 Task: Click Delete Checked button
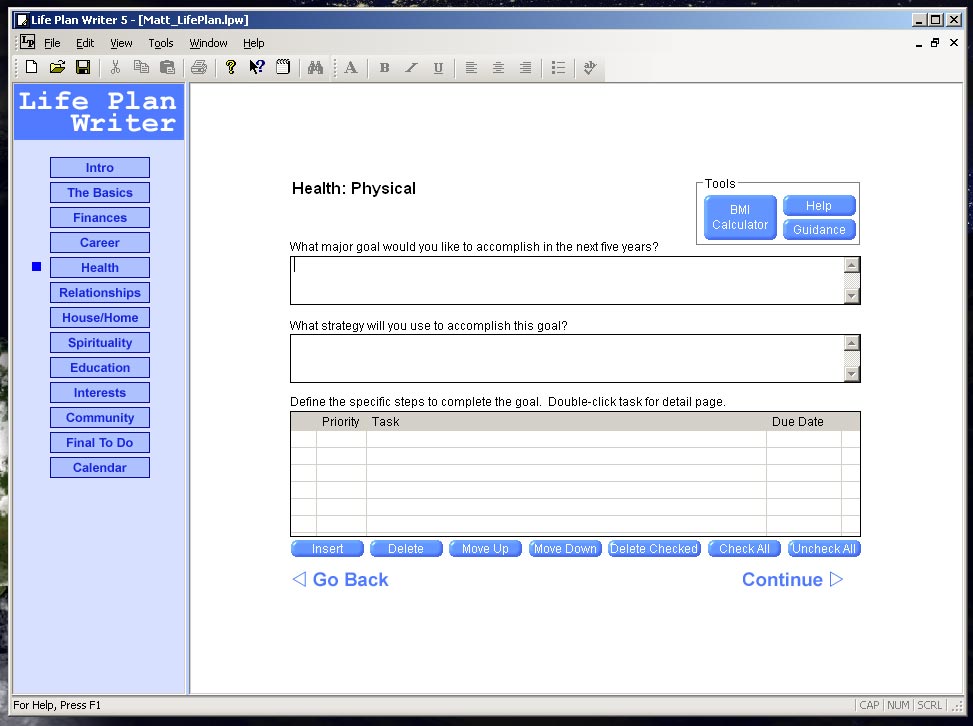[x=654, y=549]
